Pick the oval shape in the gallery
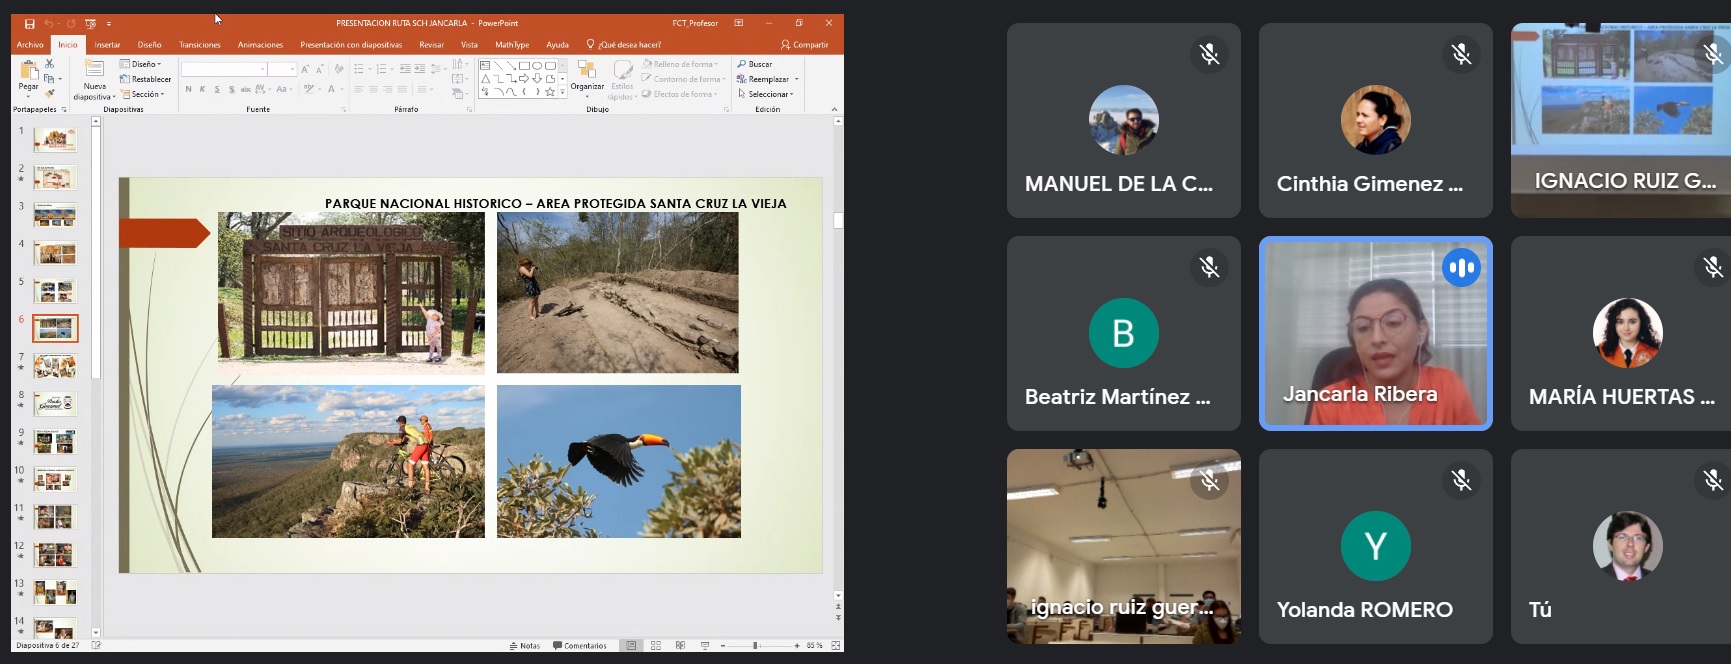 537,65
